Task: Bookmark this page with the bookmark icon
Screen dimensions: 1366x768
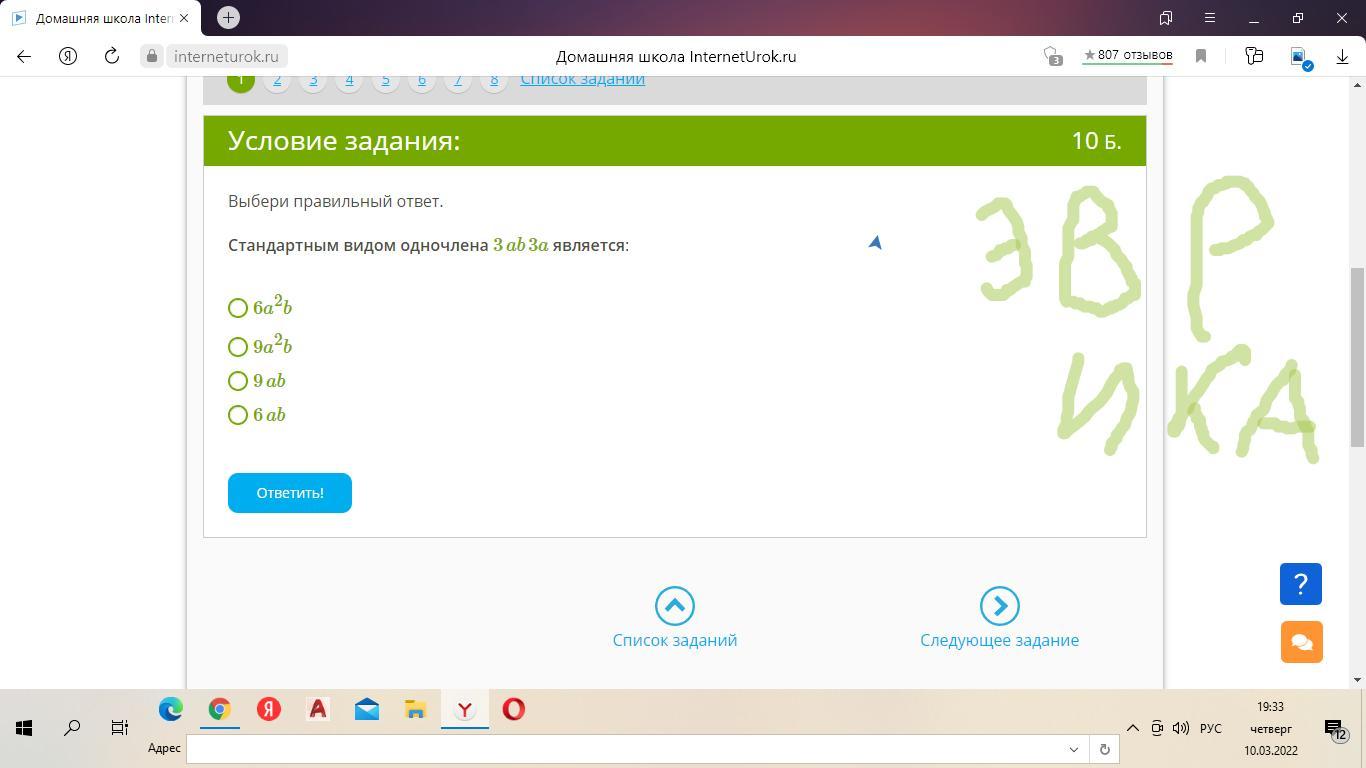Action: [x=1201, y=57]
